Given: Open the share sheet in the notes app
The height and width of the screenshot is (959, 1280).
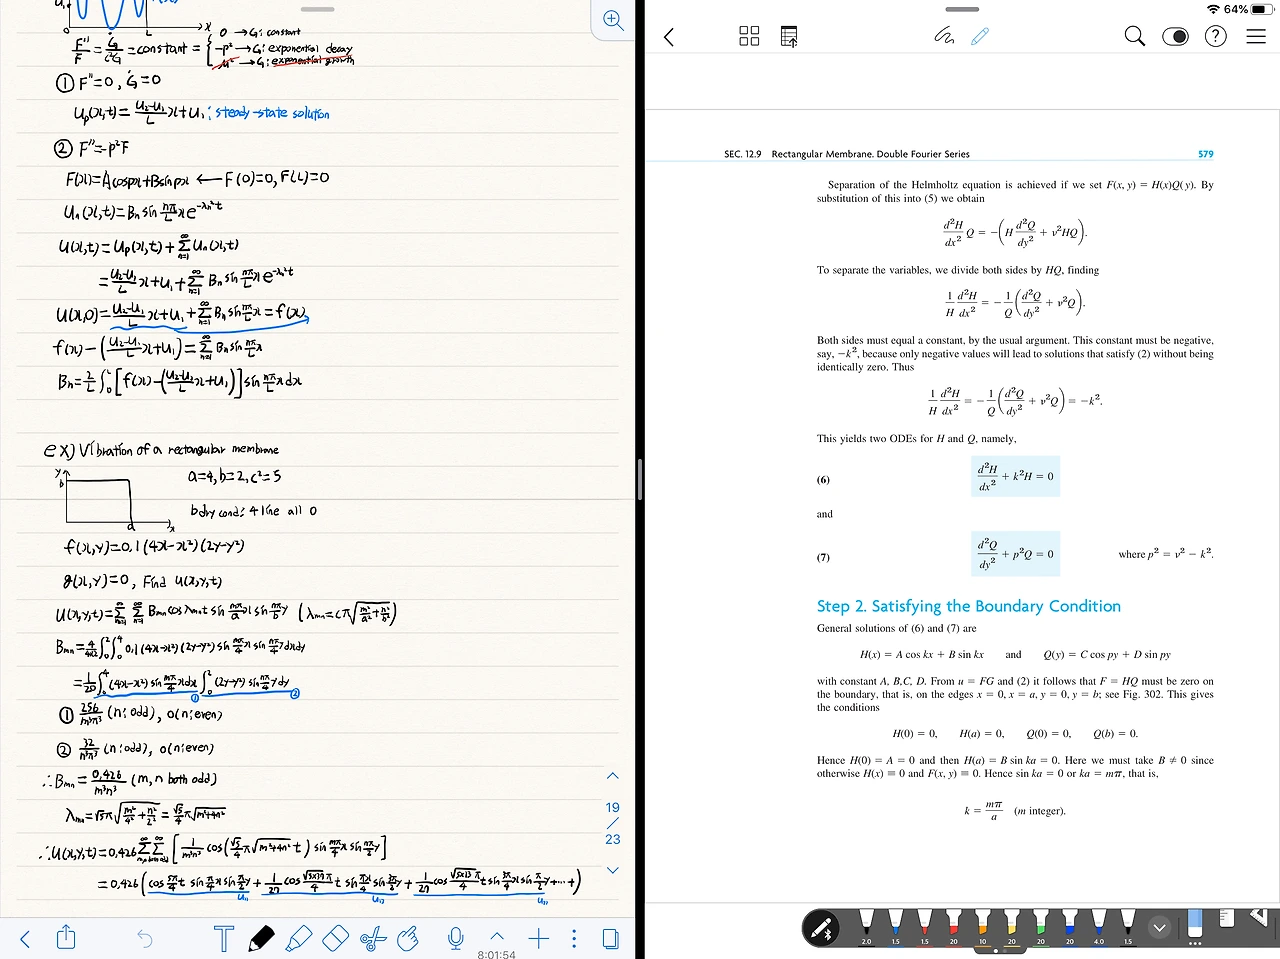Looking at the screenshot, I should tap(66, 938).
